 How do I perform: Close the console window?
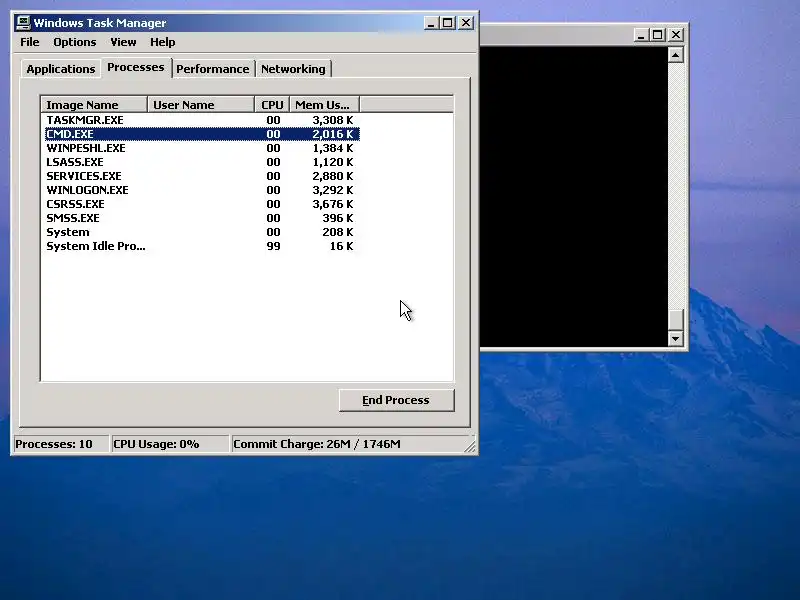pyautogui.click(x=676, y=35)
